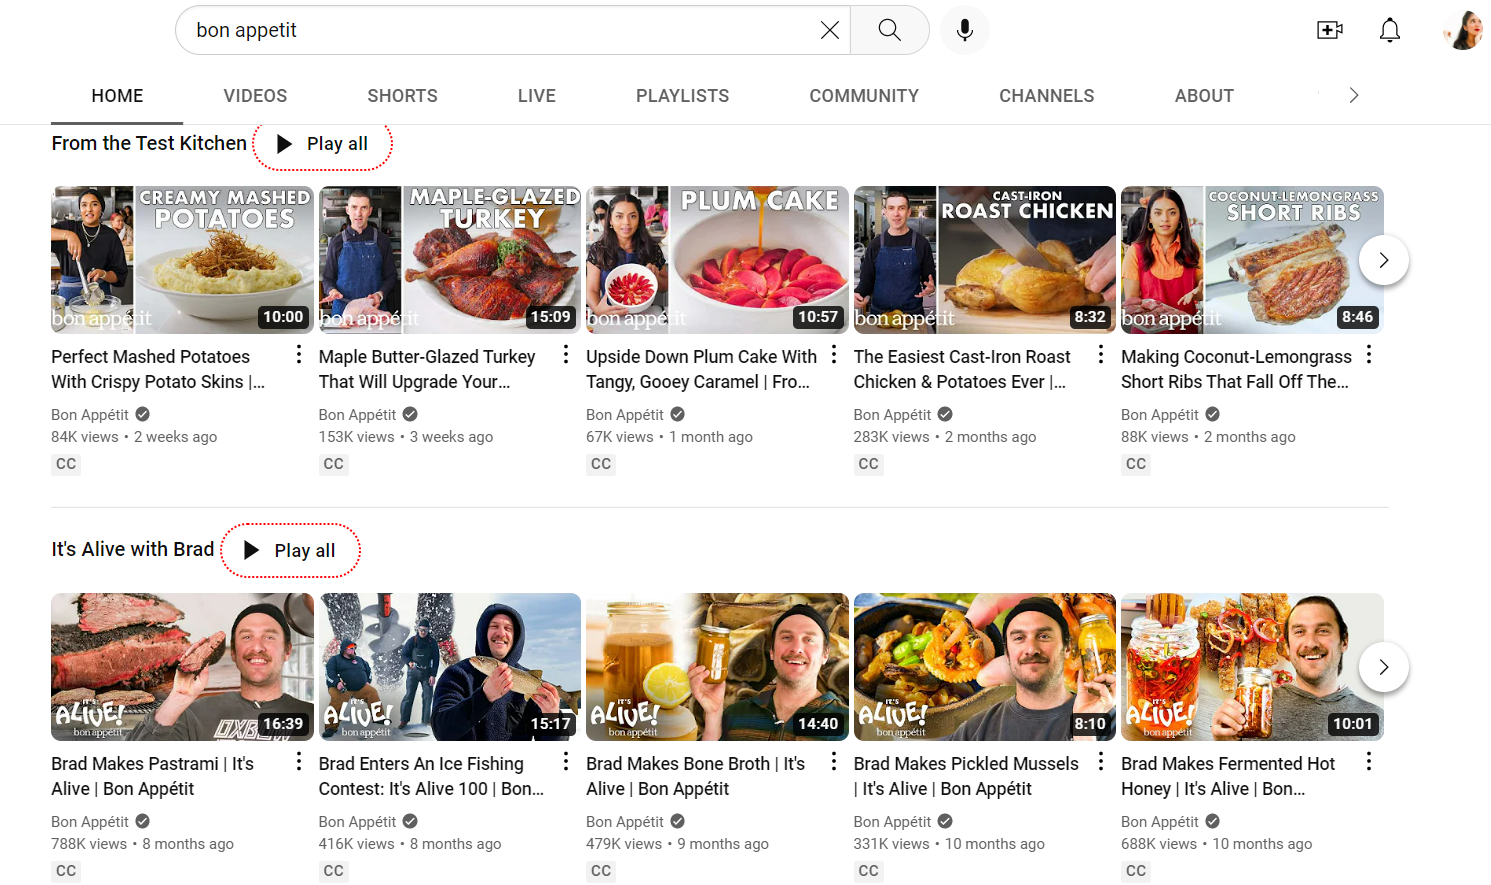This screenshot has width=1491, height=885.
Task: Show more channel tabs with chevron
Action: pyautogui.click(x=1354, y=95)
